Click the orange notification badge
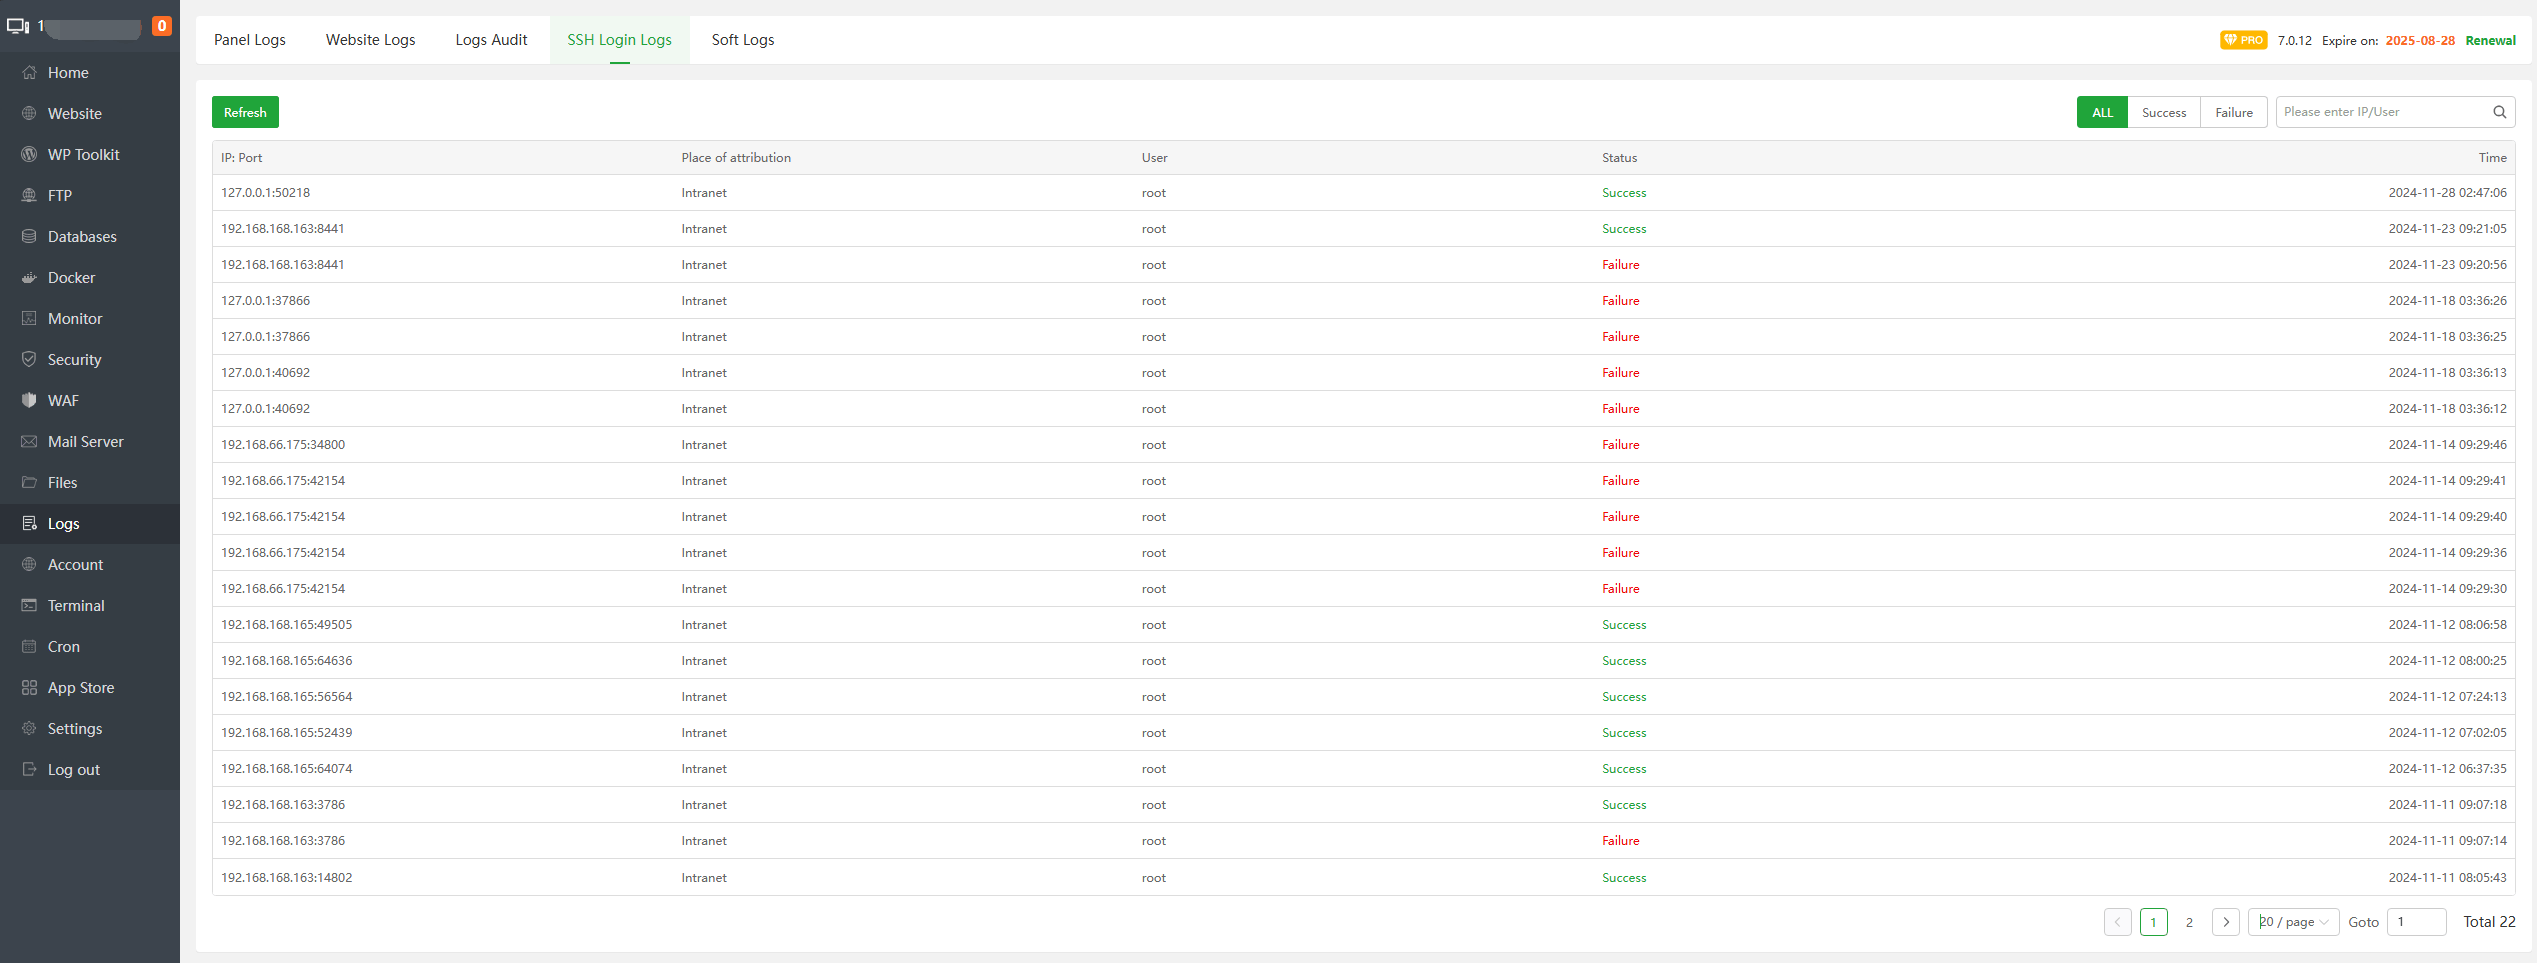 pos(161,26)
